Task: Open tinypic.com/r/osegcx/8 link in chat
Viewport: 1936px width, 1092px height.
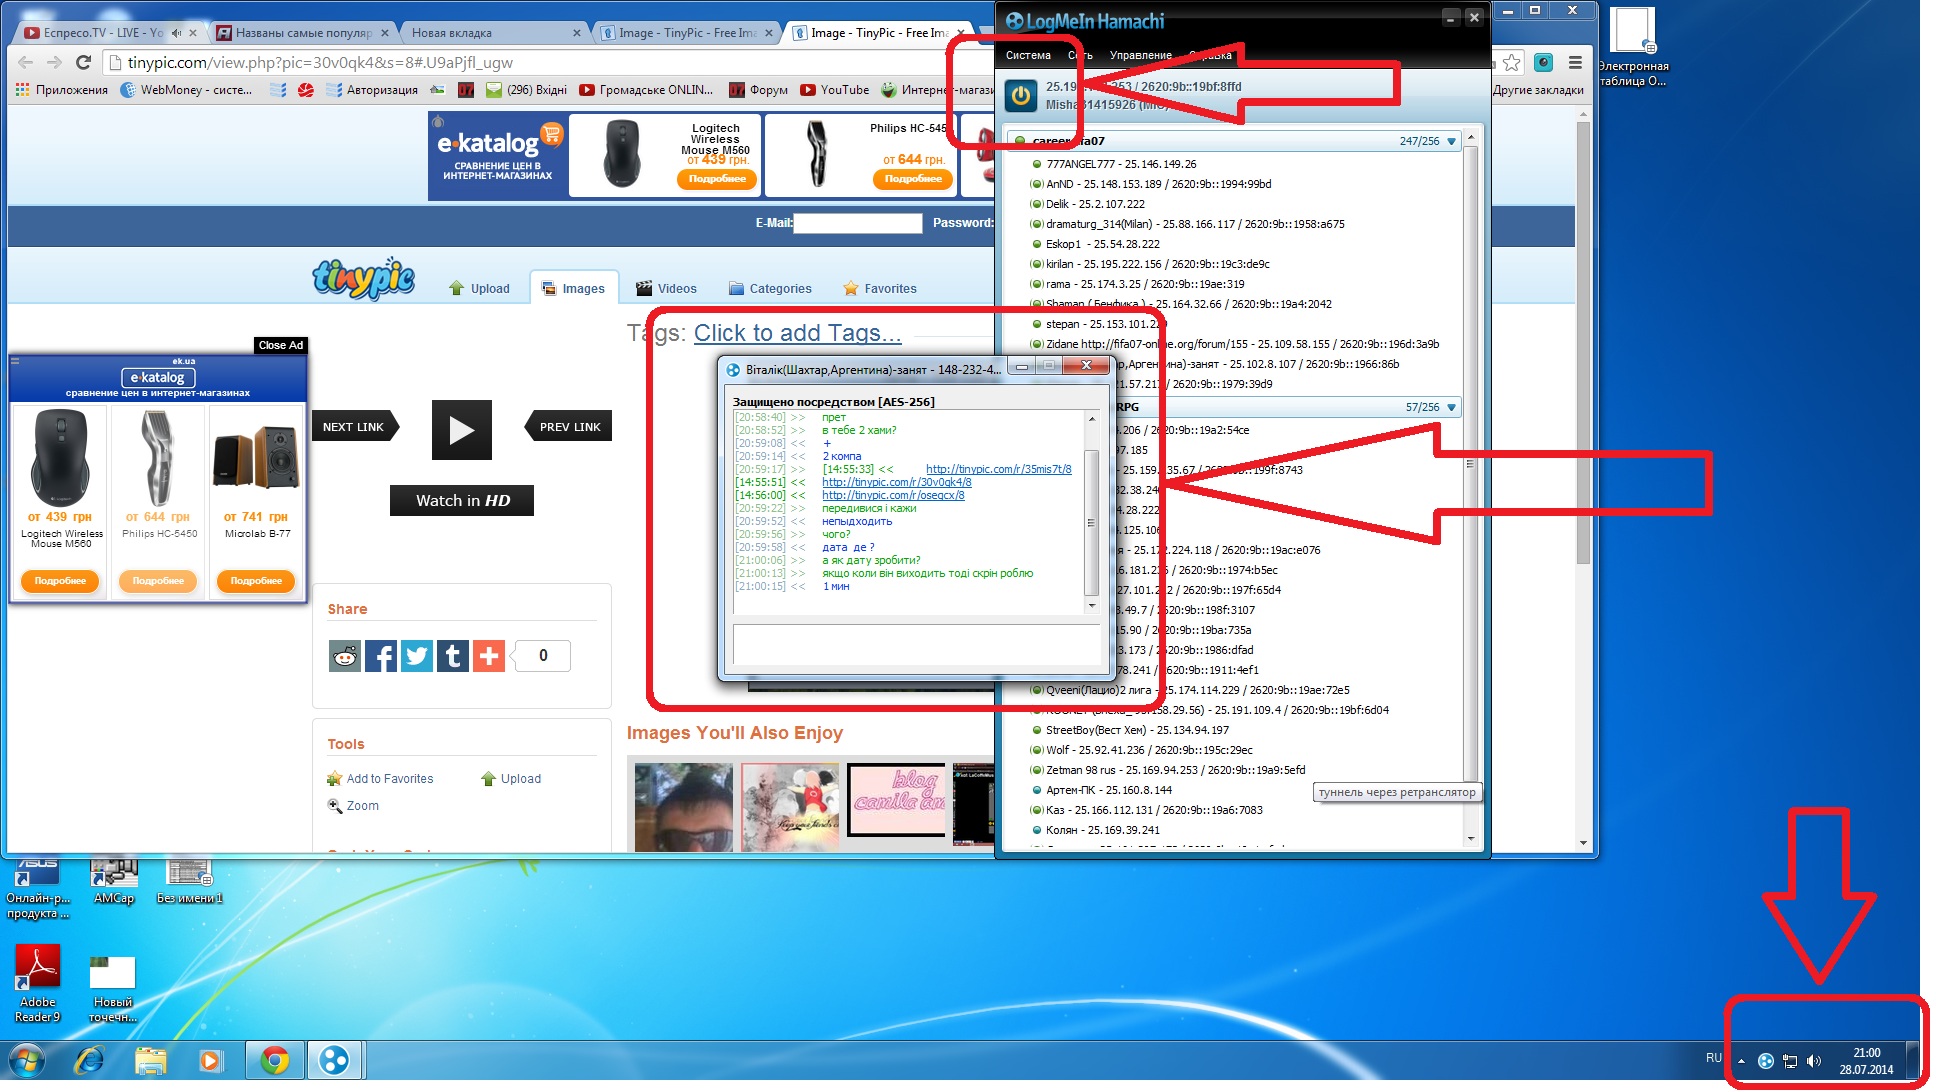Action: click(893, 495)
